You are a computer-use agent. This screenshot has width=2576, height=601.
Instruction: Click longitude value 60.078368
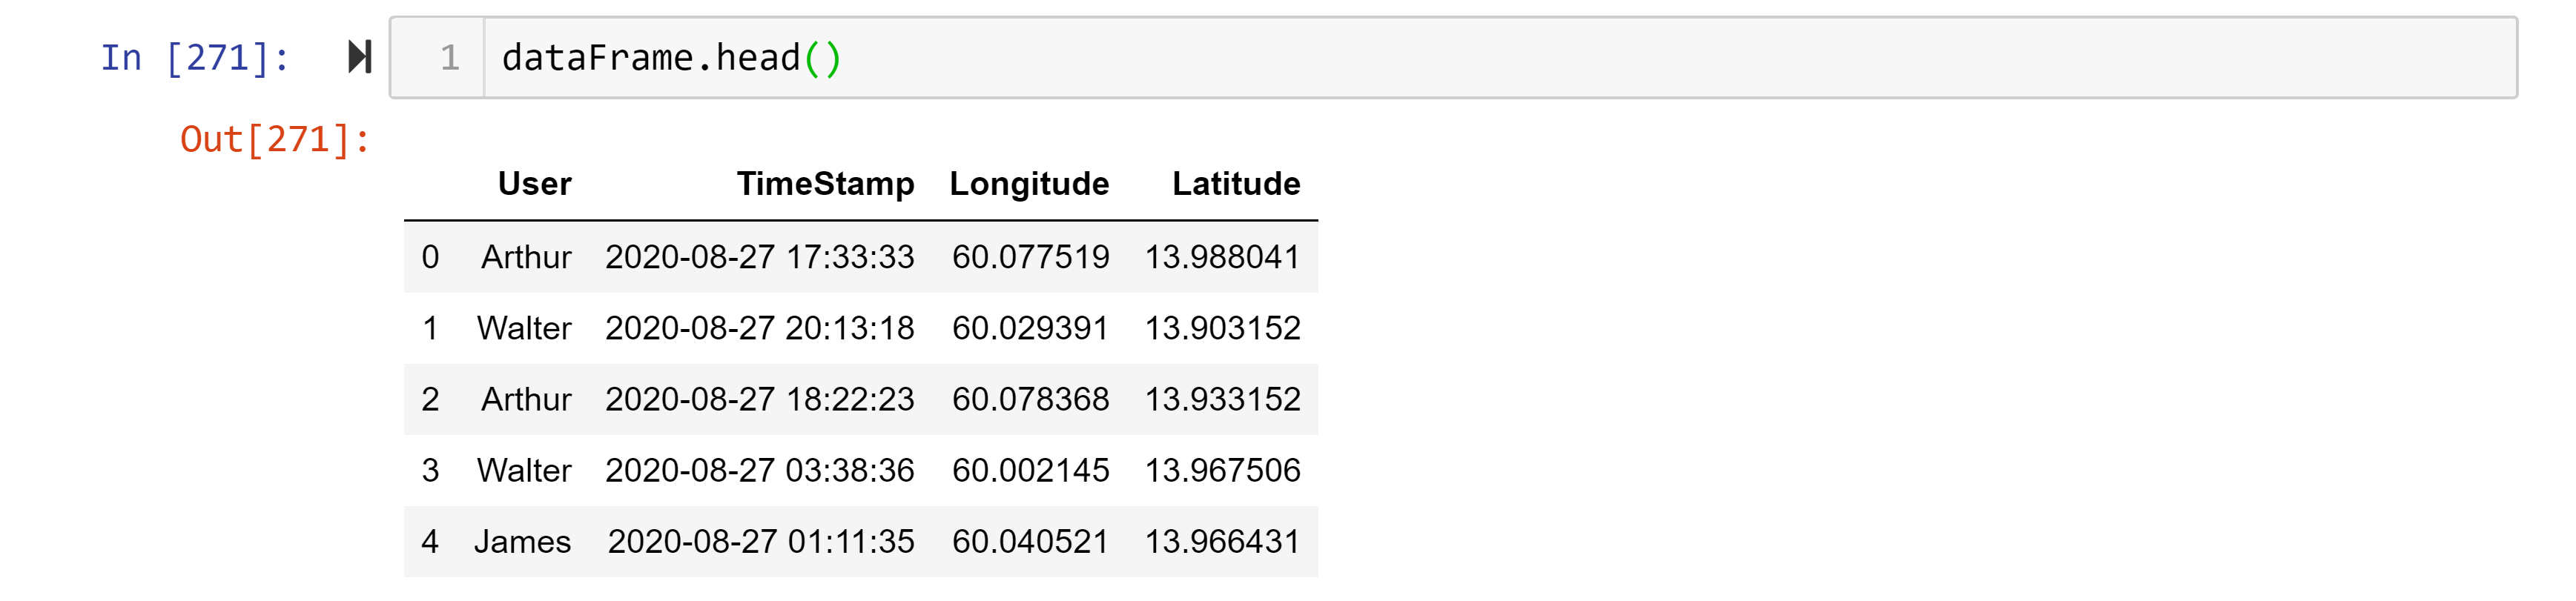(x=1030, y=399)
